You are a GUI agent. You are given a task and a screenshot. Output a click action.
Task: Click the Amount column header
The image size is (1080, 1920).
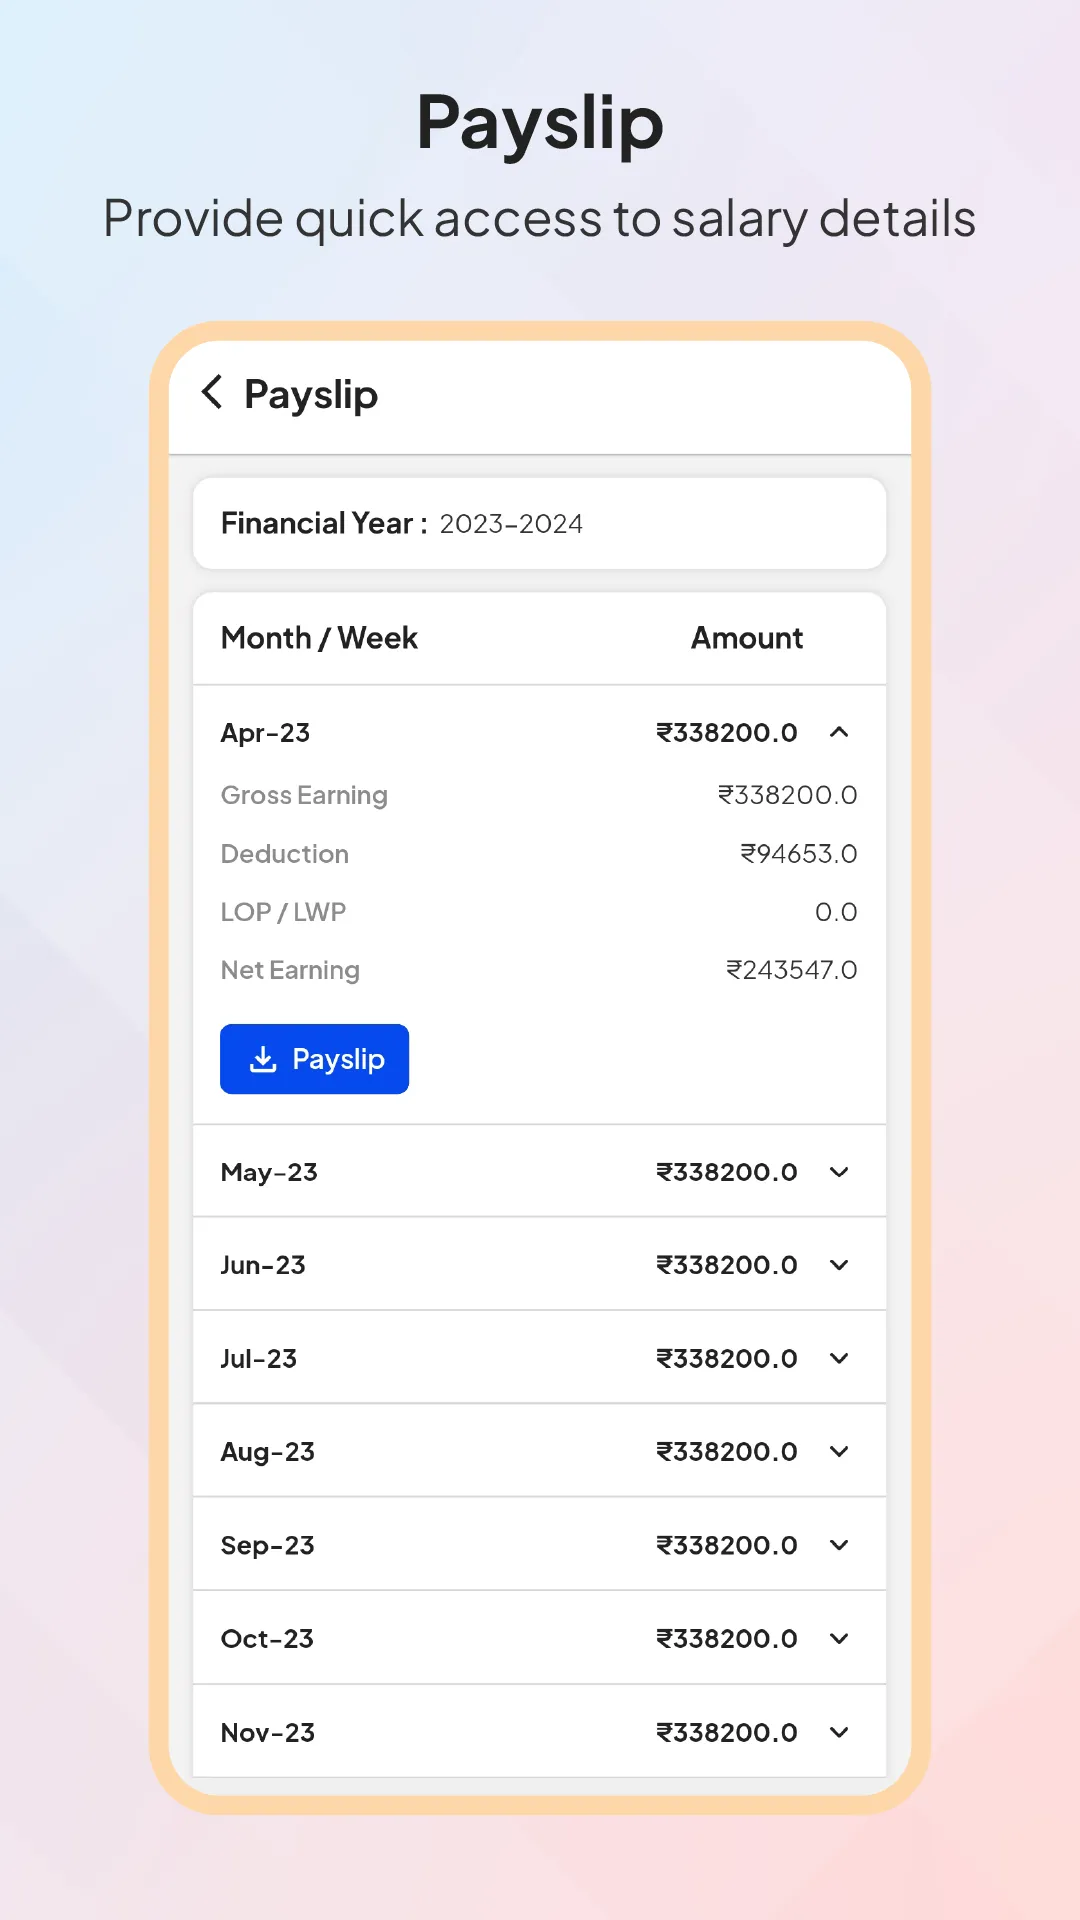[x=747, y=638]
